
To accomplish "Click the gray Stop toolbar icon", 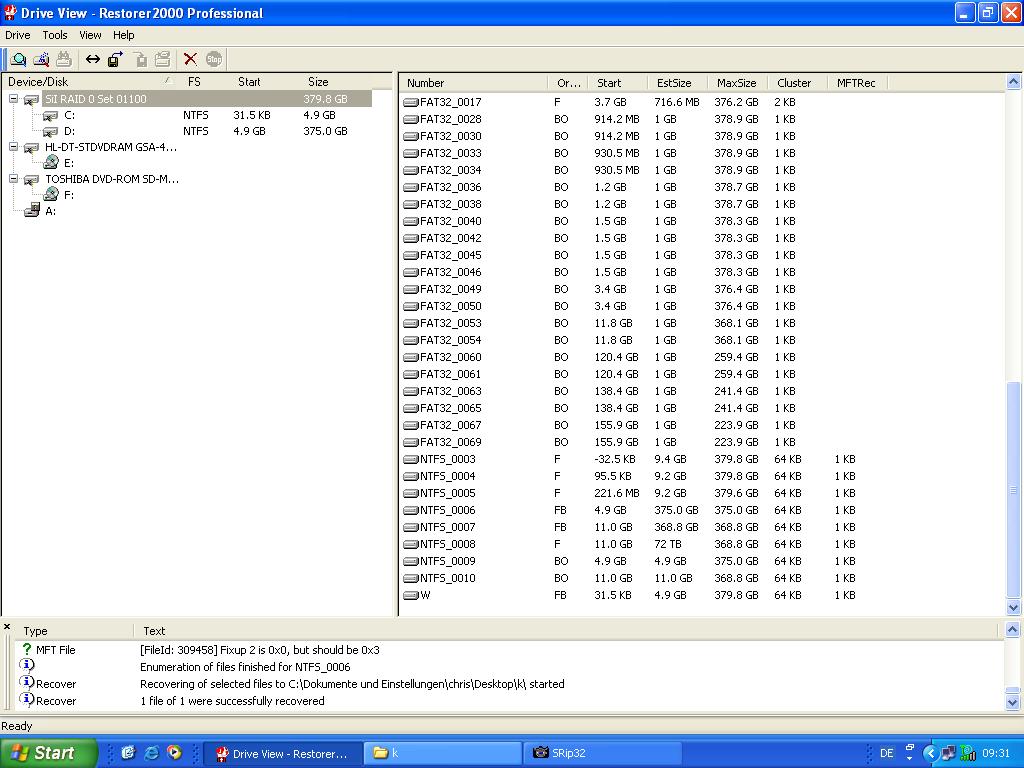I will click(x=214, y=59).
